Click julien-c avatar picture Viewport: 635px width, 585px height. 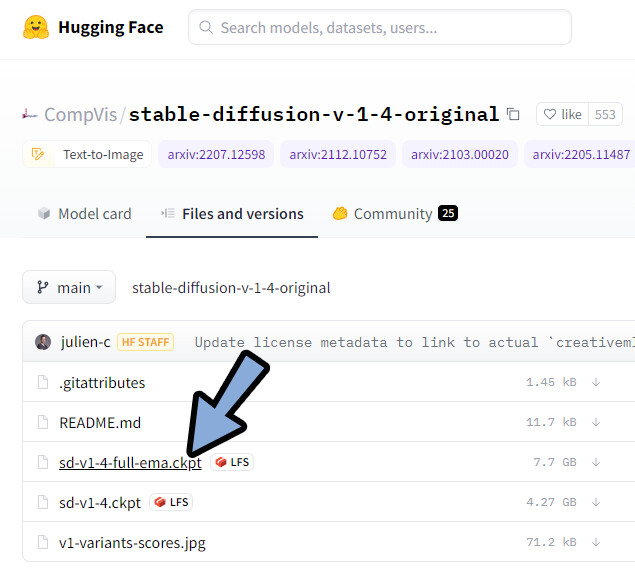43,342
